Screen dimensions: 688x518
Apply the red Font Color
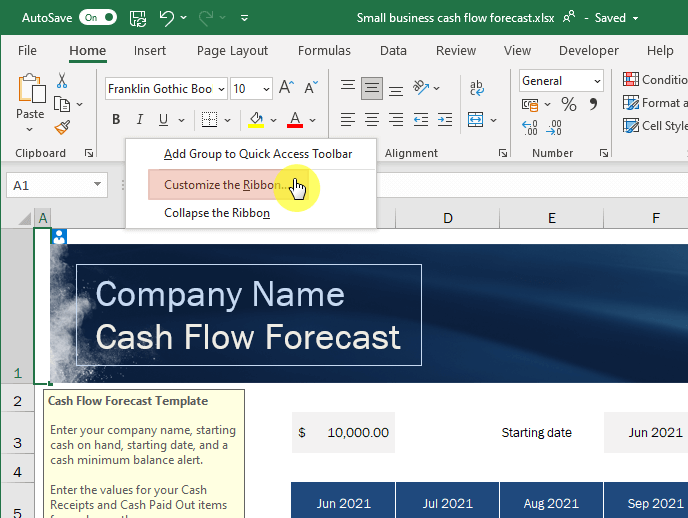295,119
